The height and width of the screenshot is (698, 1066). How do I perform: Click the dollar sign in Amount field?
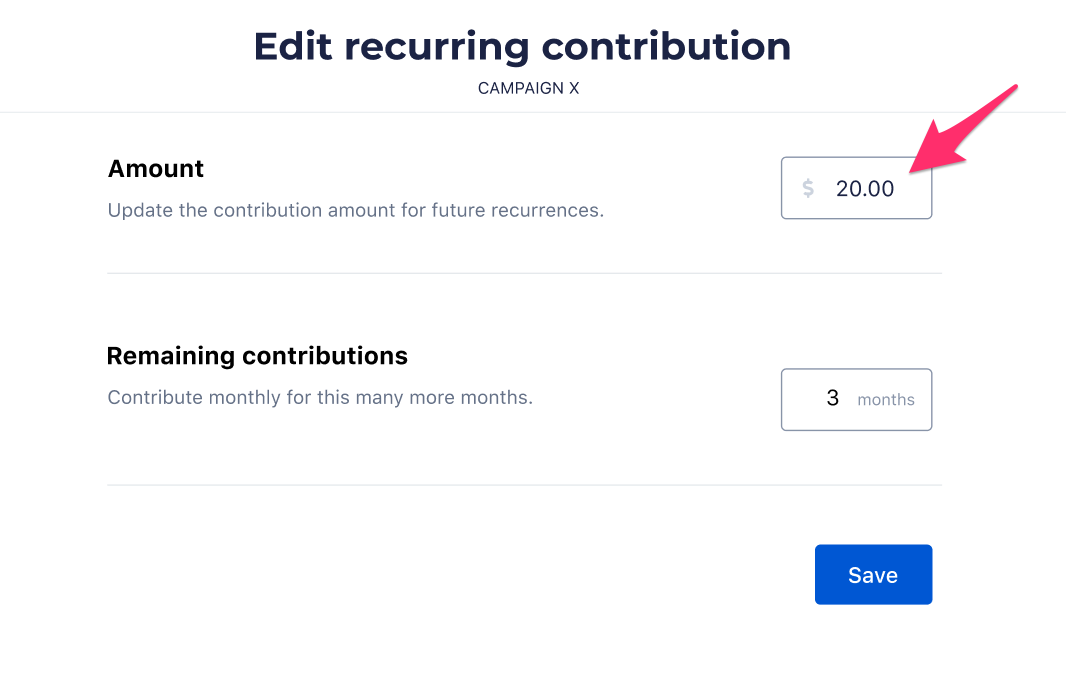808,188
